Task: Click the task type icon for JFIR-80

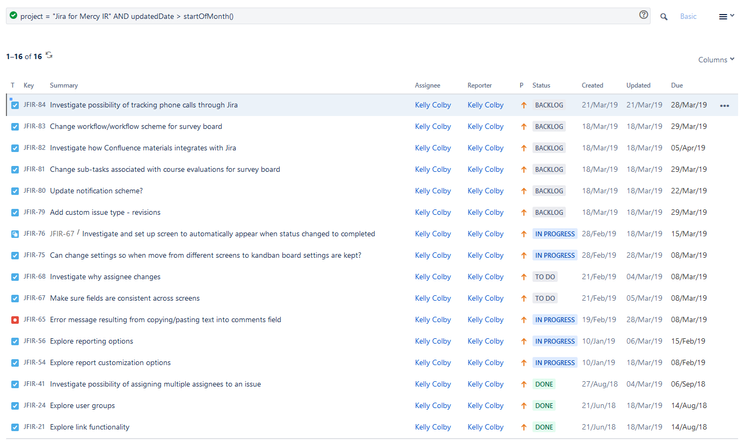Action: pyautogui.click(x=15, y=191)
